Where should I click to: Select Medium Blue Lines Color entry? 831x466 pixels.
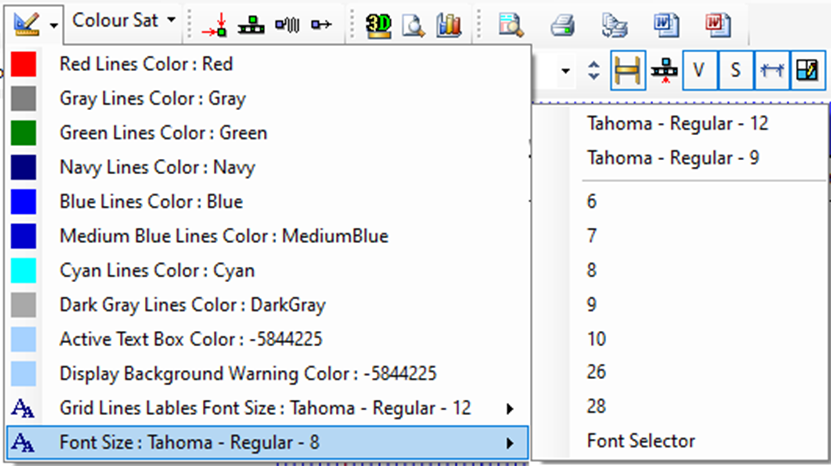pos(268,236)
